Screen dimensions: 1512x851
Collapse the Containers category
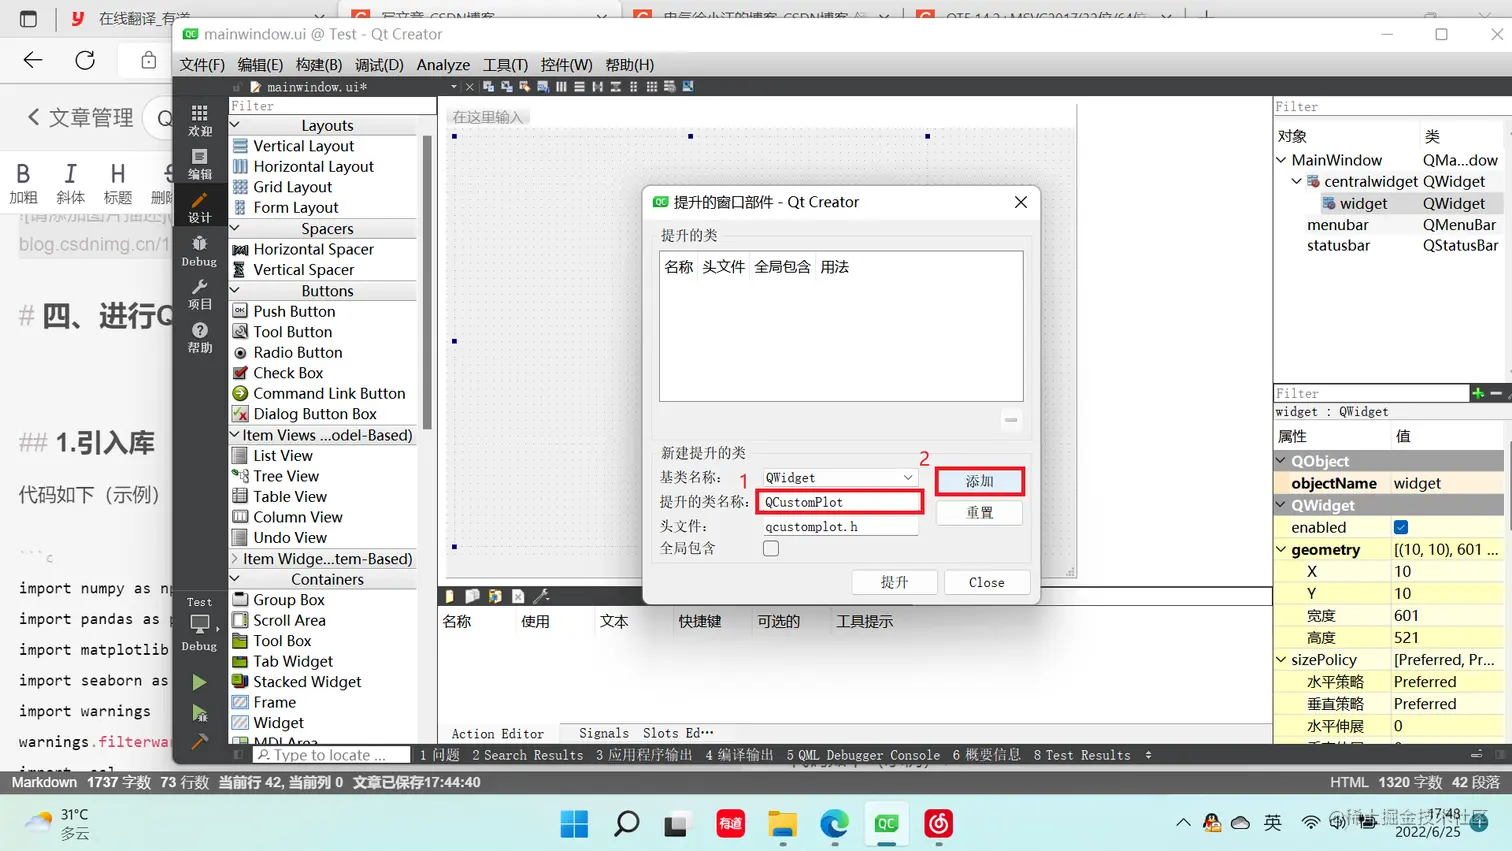click(x=235, y=579)
